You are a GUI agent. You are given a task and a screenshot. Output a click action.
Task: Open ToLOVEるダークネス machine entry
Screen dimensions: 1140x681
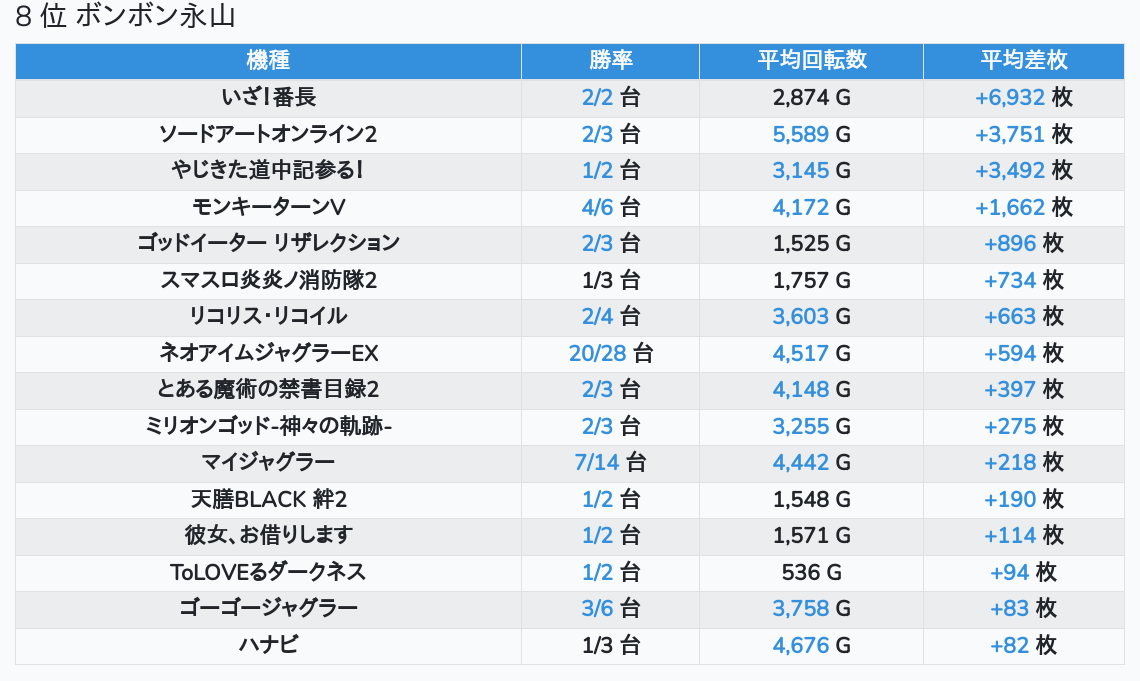268,572
